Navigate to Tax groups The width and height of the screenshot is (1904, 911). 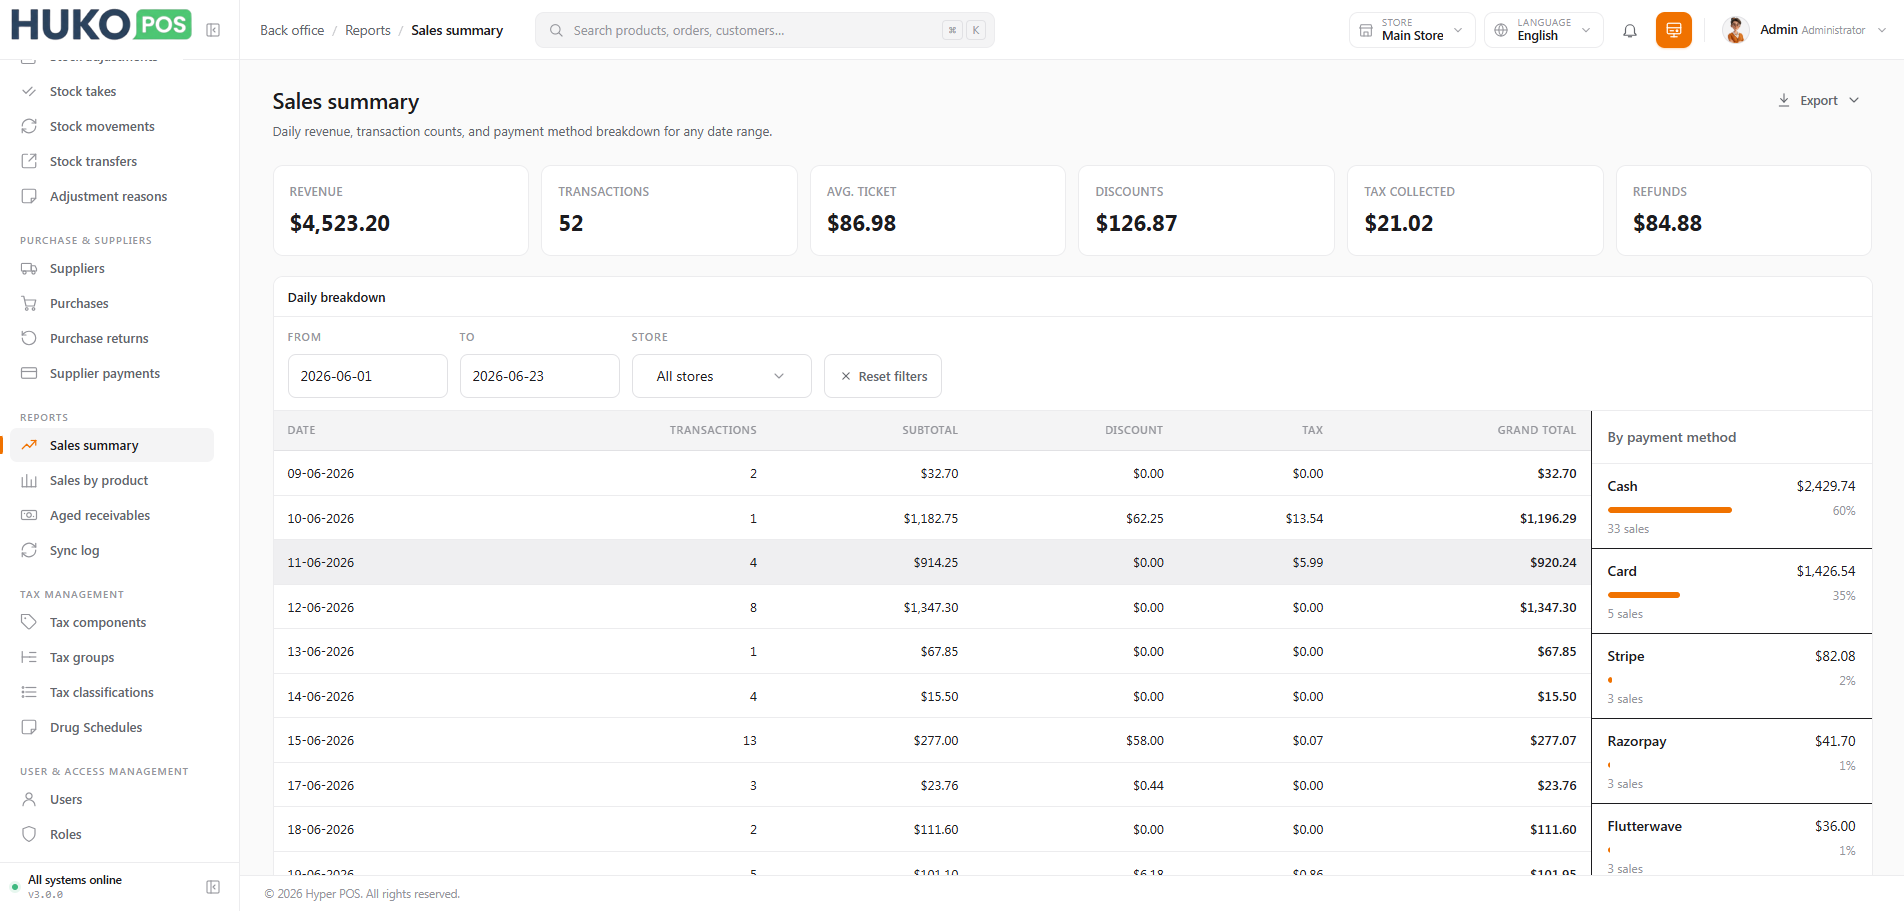[82, 657]
